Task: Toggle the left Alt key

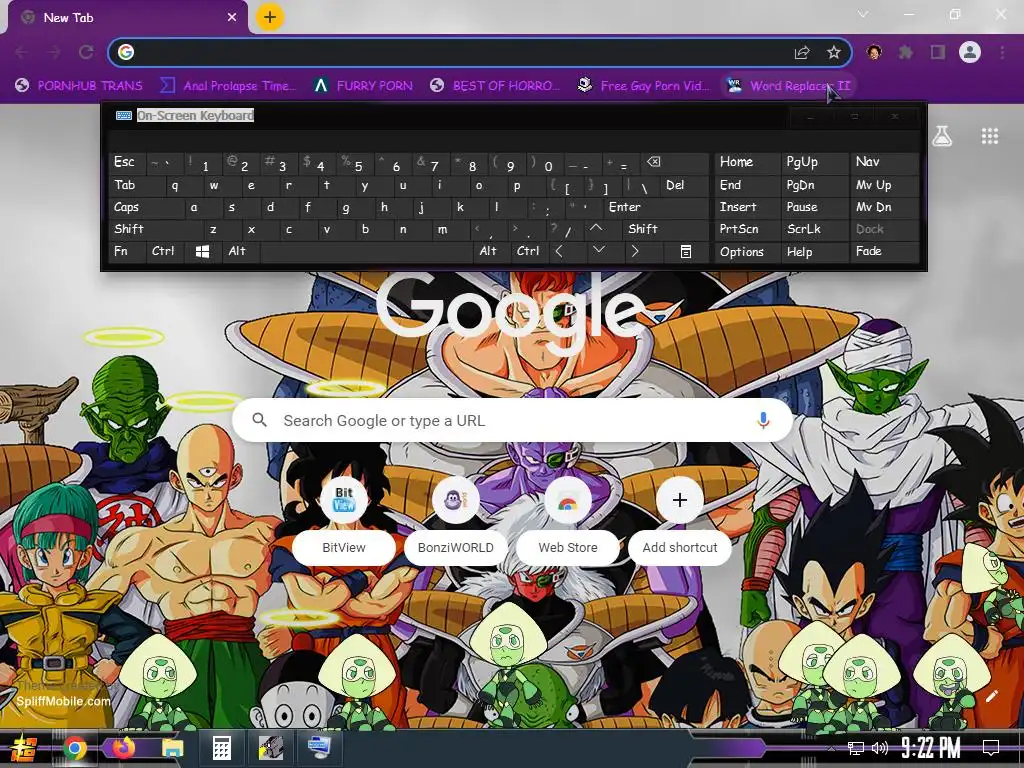Action: tap(241, 251)
